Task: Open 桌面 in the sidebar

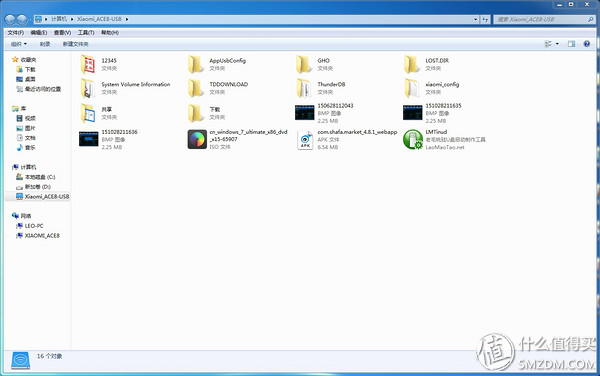Action: click(26, 79)
